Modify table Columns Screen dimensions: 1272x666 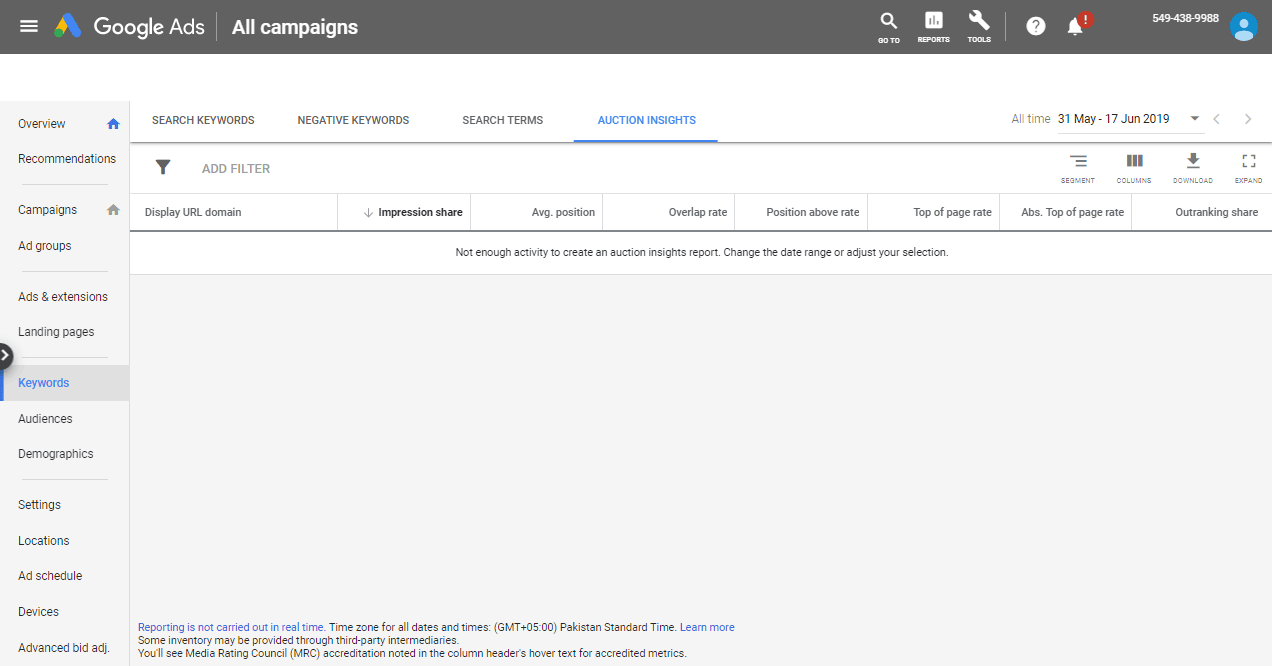pyautogui.click(x=1134, y=162)
